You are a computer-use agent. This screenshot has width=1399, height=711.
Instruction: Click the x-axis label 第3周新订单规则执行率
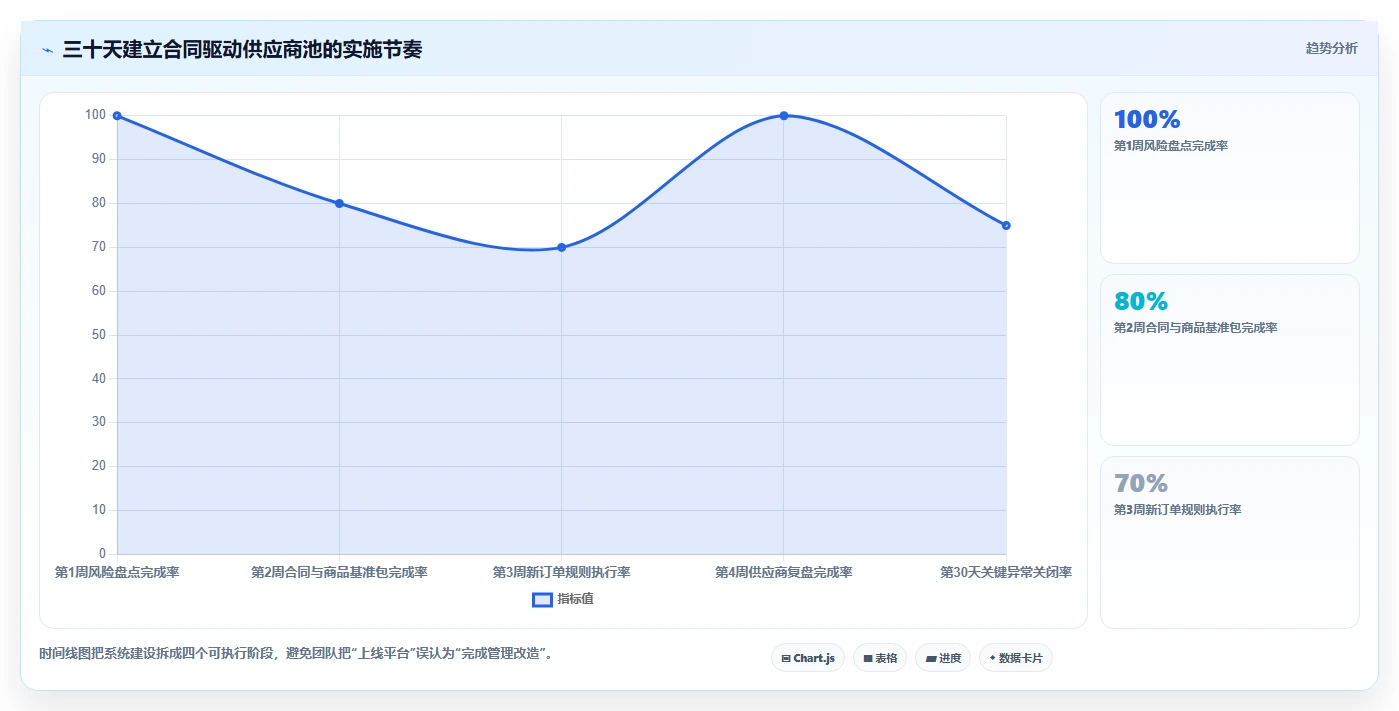(561, 572)
